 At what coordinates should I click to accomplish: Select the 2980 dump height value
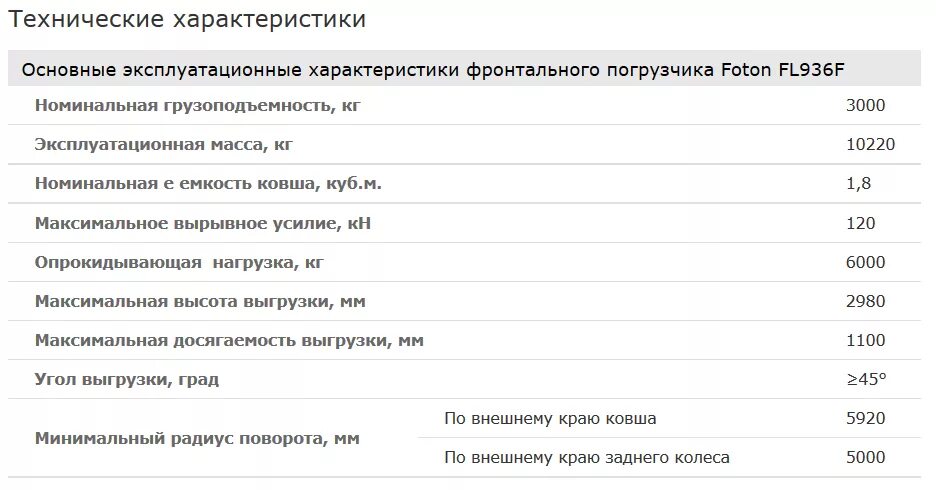[x=866, y=301]
